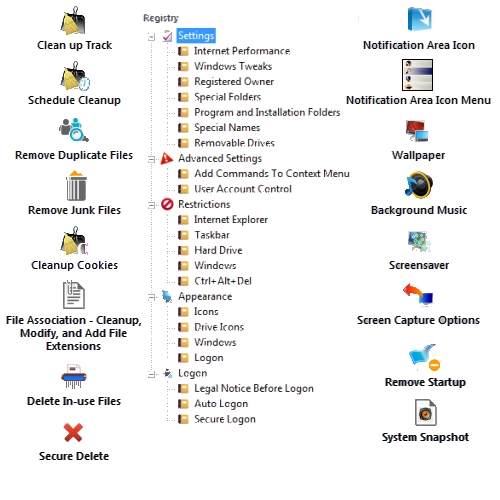Screen dimensions: 500x500
Task: Select the Restrictions label
Action: point(204,204)
